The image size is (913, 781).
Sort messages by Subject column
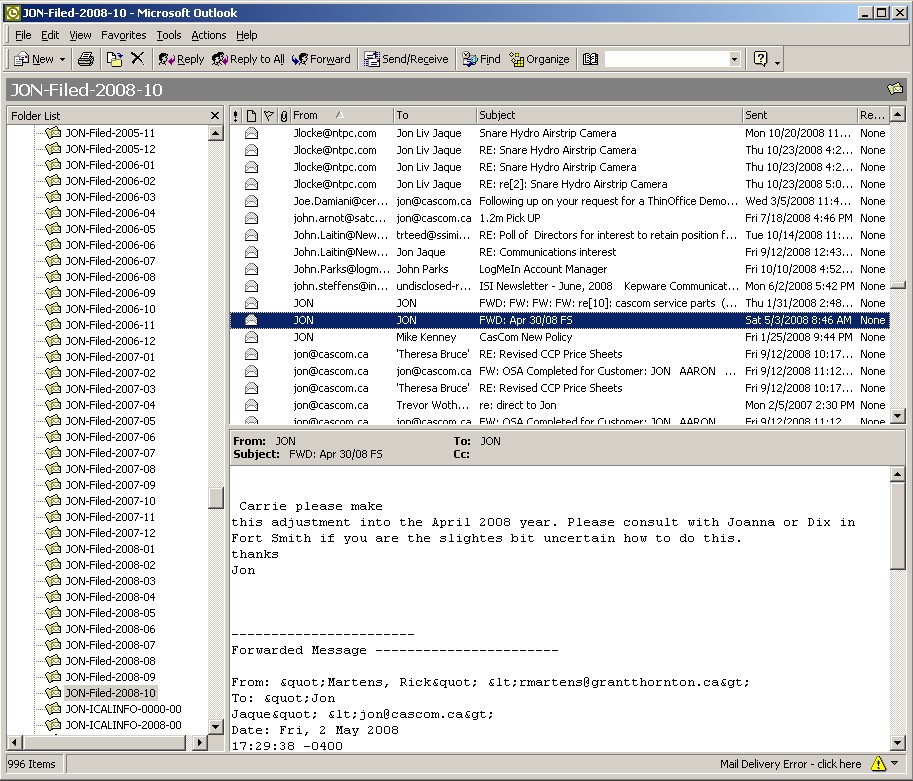click(x=609, y=115)
